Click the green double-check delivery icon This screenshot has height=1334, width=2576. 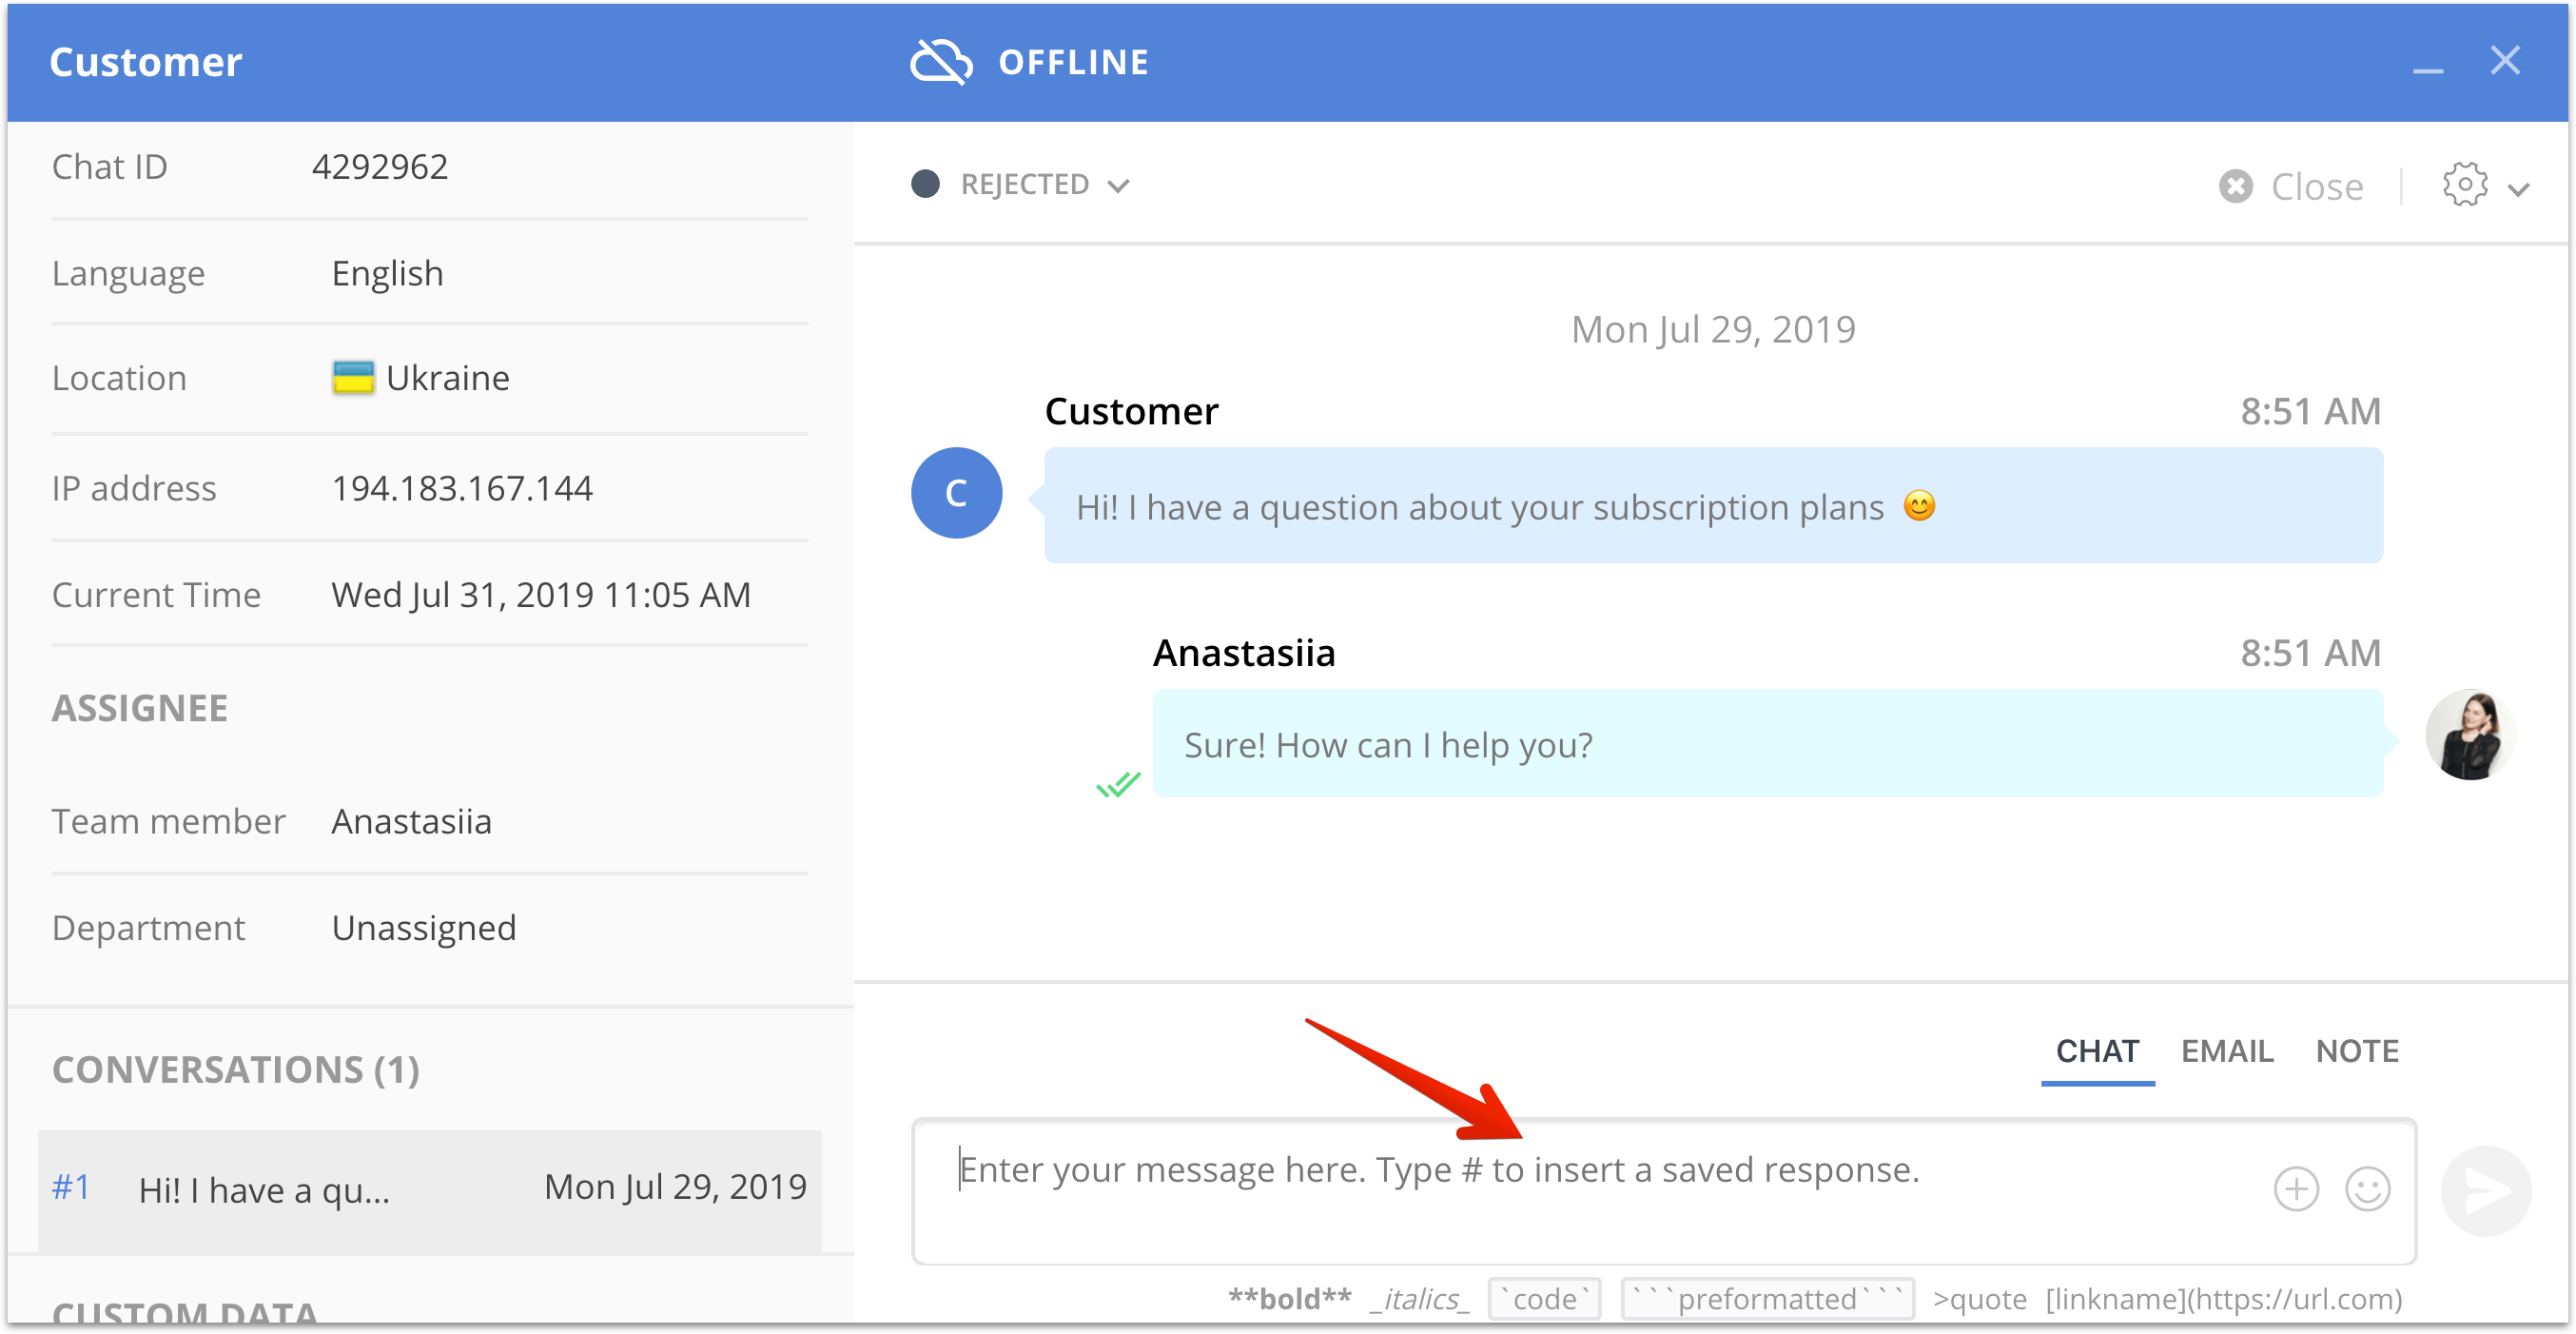tap(1117, 784)
